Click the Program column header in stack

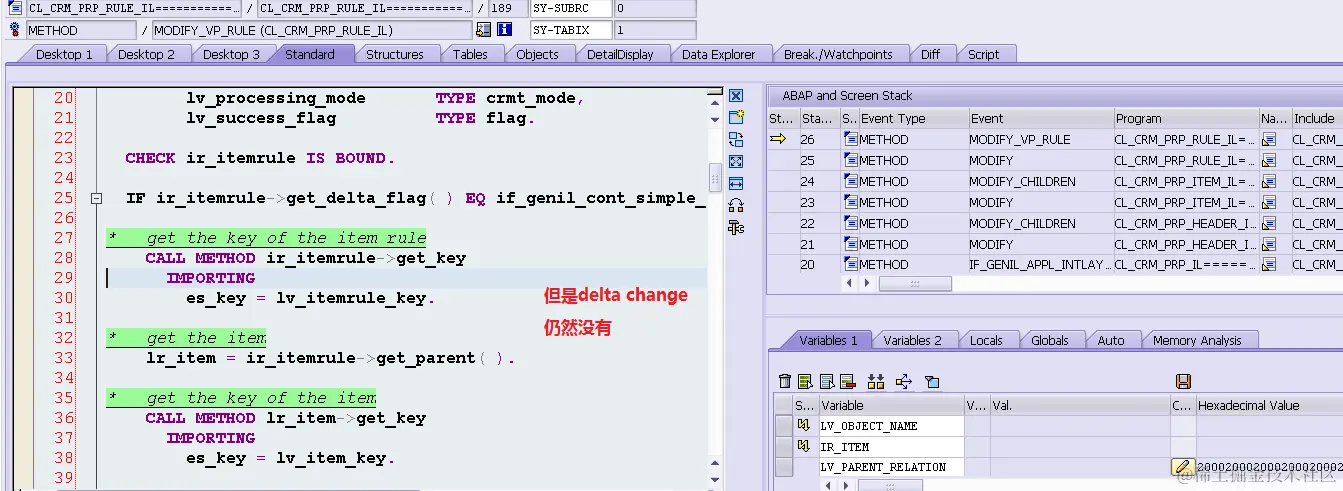(x=1184, y=118)
